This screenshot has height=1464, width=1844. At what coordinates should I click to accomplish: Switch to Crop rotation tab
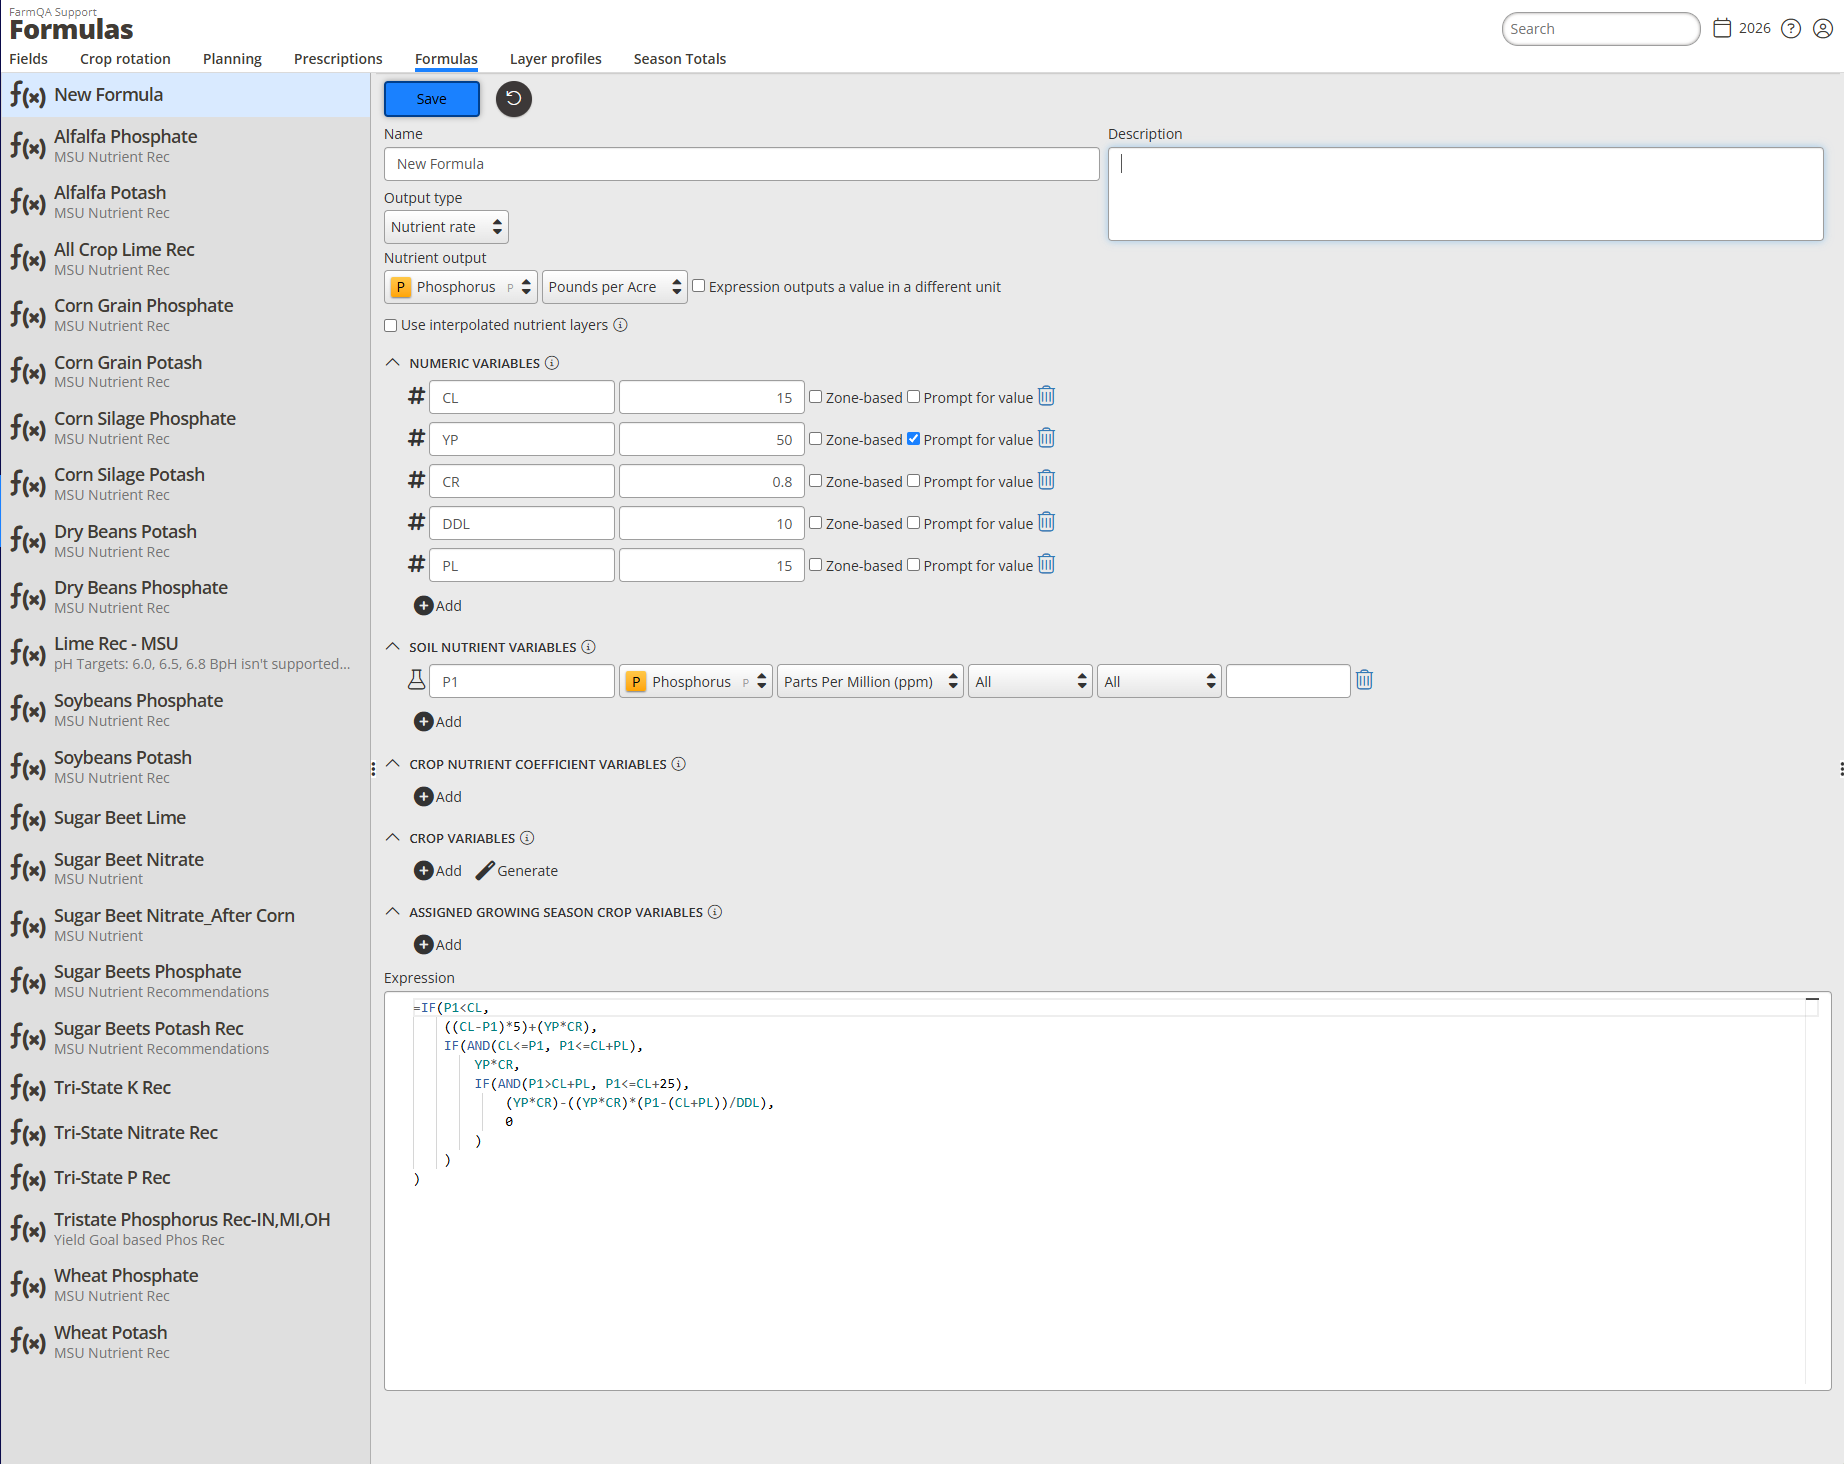(x=125, y=59)
